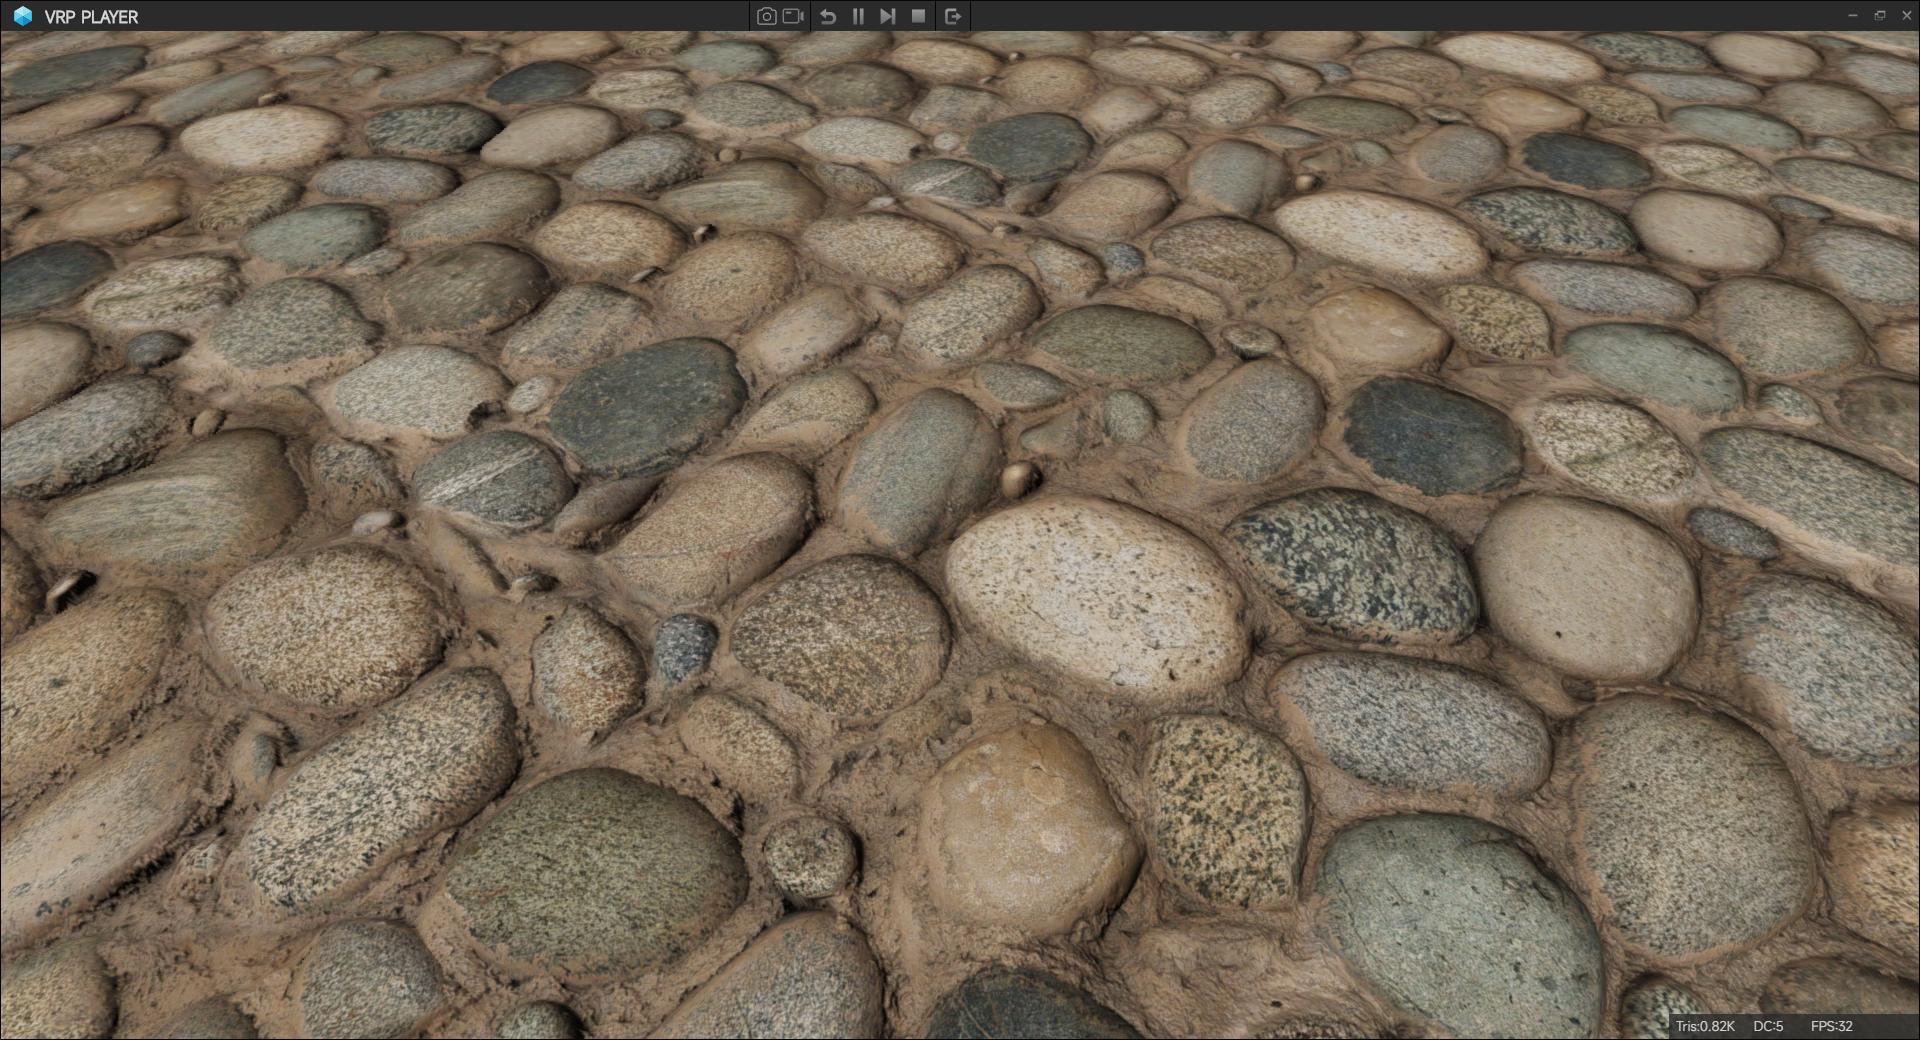Stop the scene playback
This screenshot has width=1920, height=1040.
918,16
